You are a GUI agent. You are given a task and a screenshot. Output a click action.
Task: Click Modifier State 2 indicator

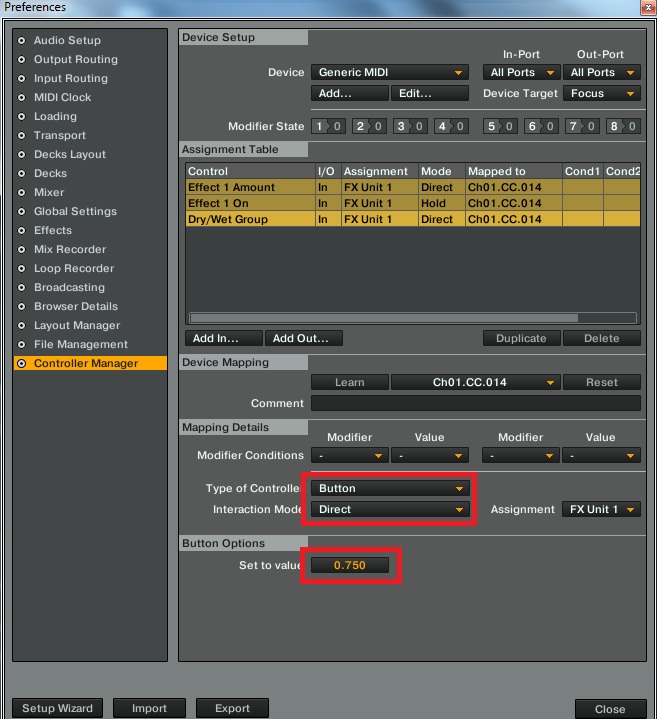pyautogui.click(x=369, y=126)
